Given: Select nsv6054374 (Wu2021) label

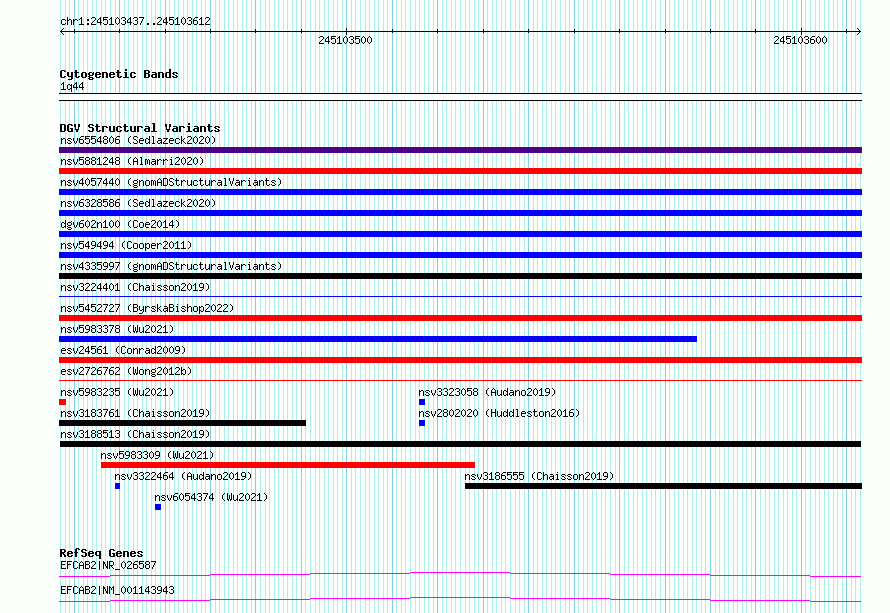Looking at the screenshot, I should (211, 497).
